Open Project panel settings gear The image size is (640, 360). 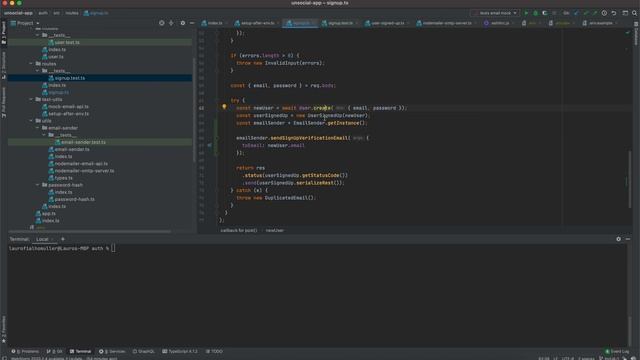point(182,23)
